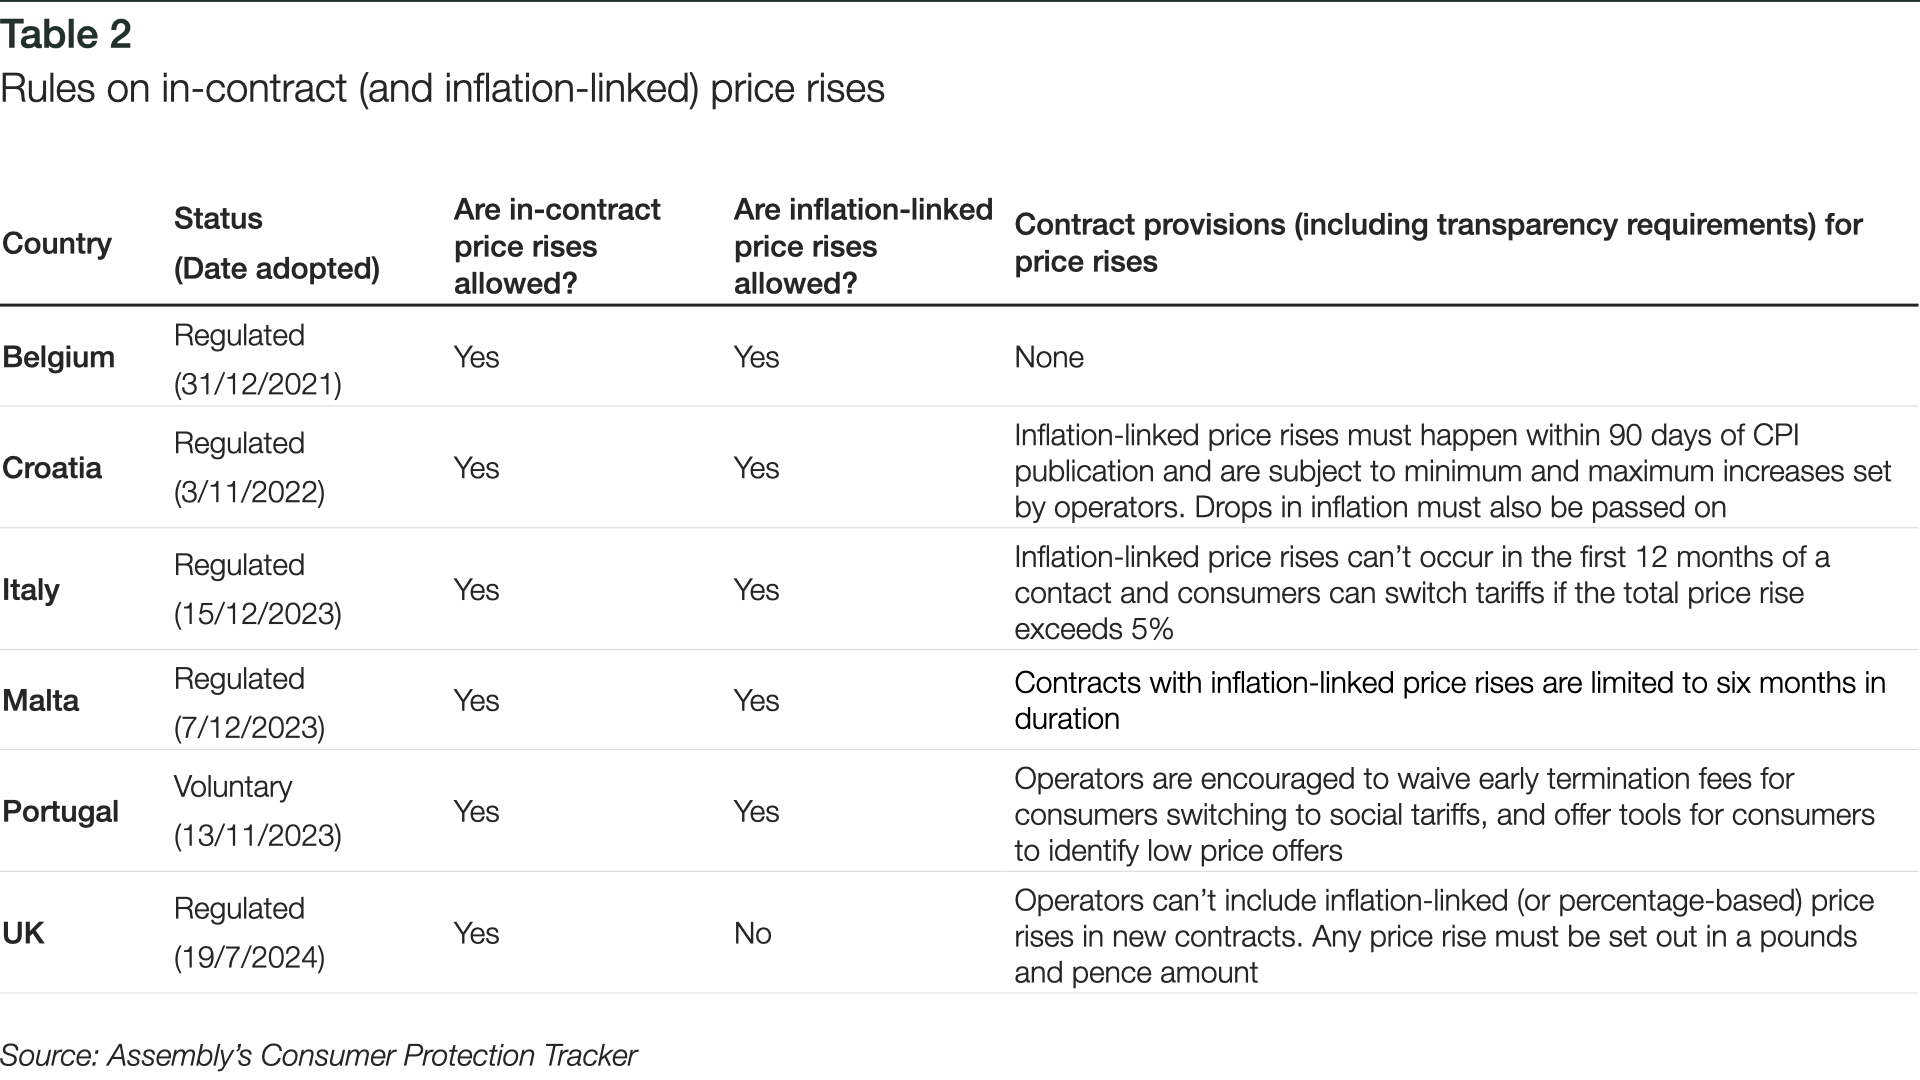Click the Assembly's Consumer Protection Tracker source
This screenshot has height=1080, width=1920.
point(318,1056)
